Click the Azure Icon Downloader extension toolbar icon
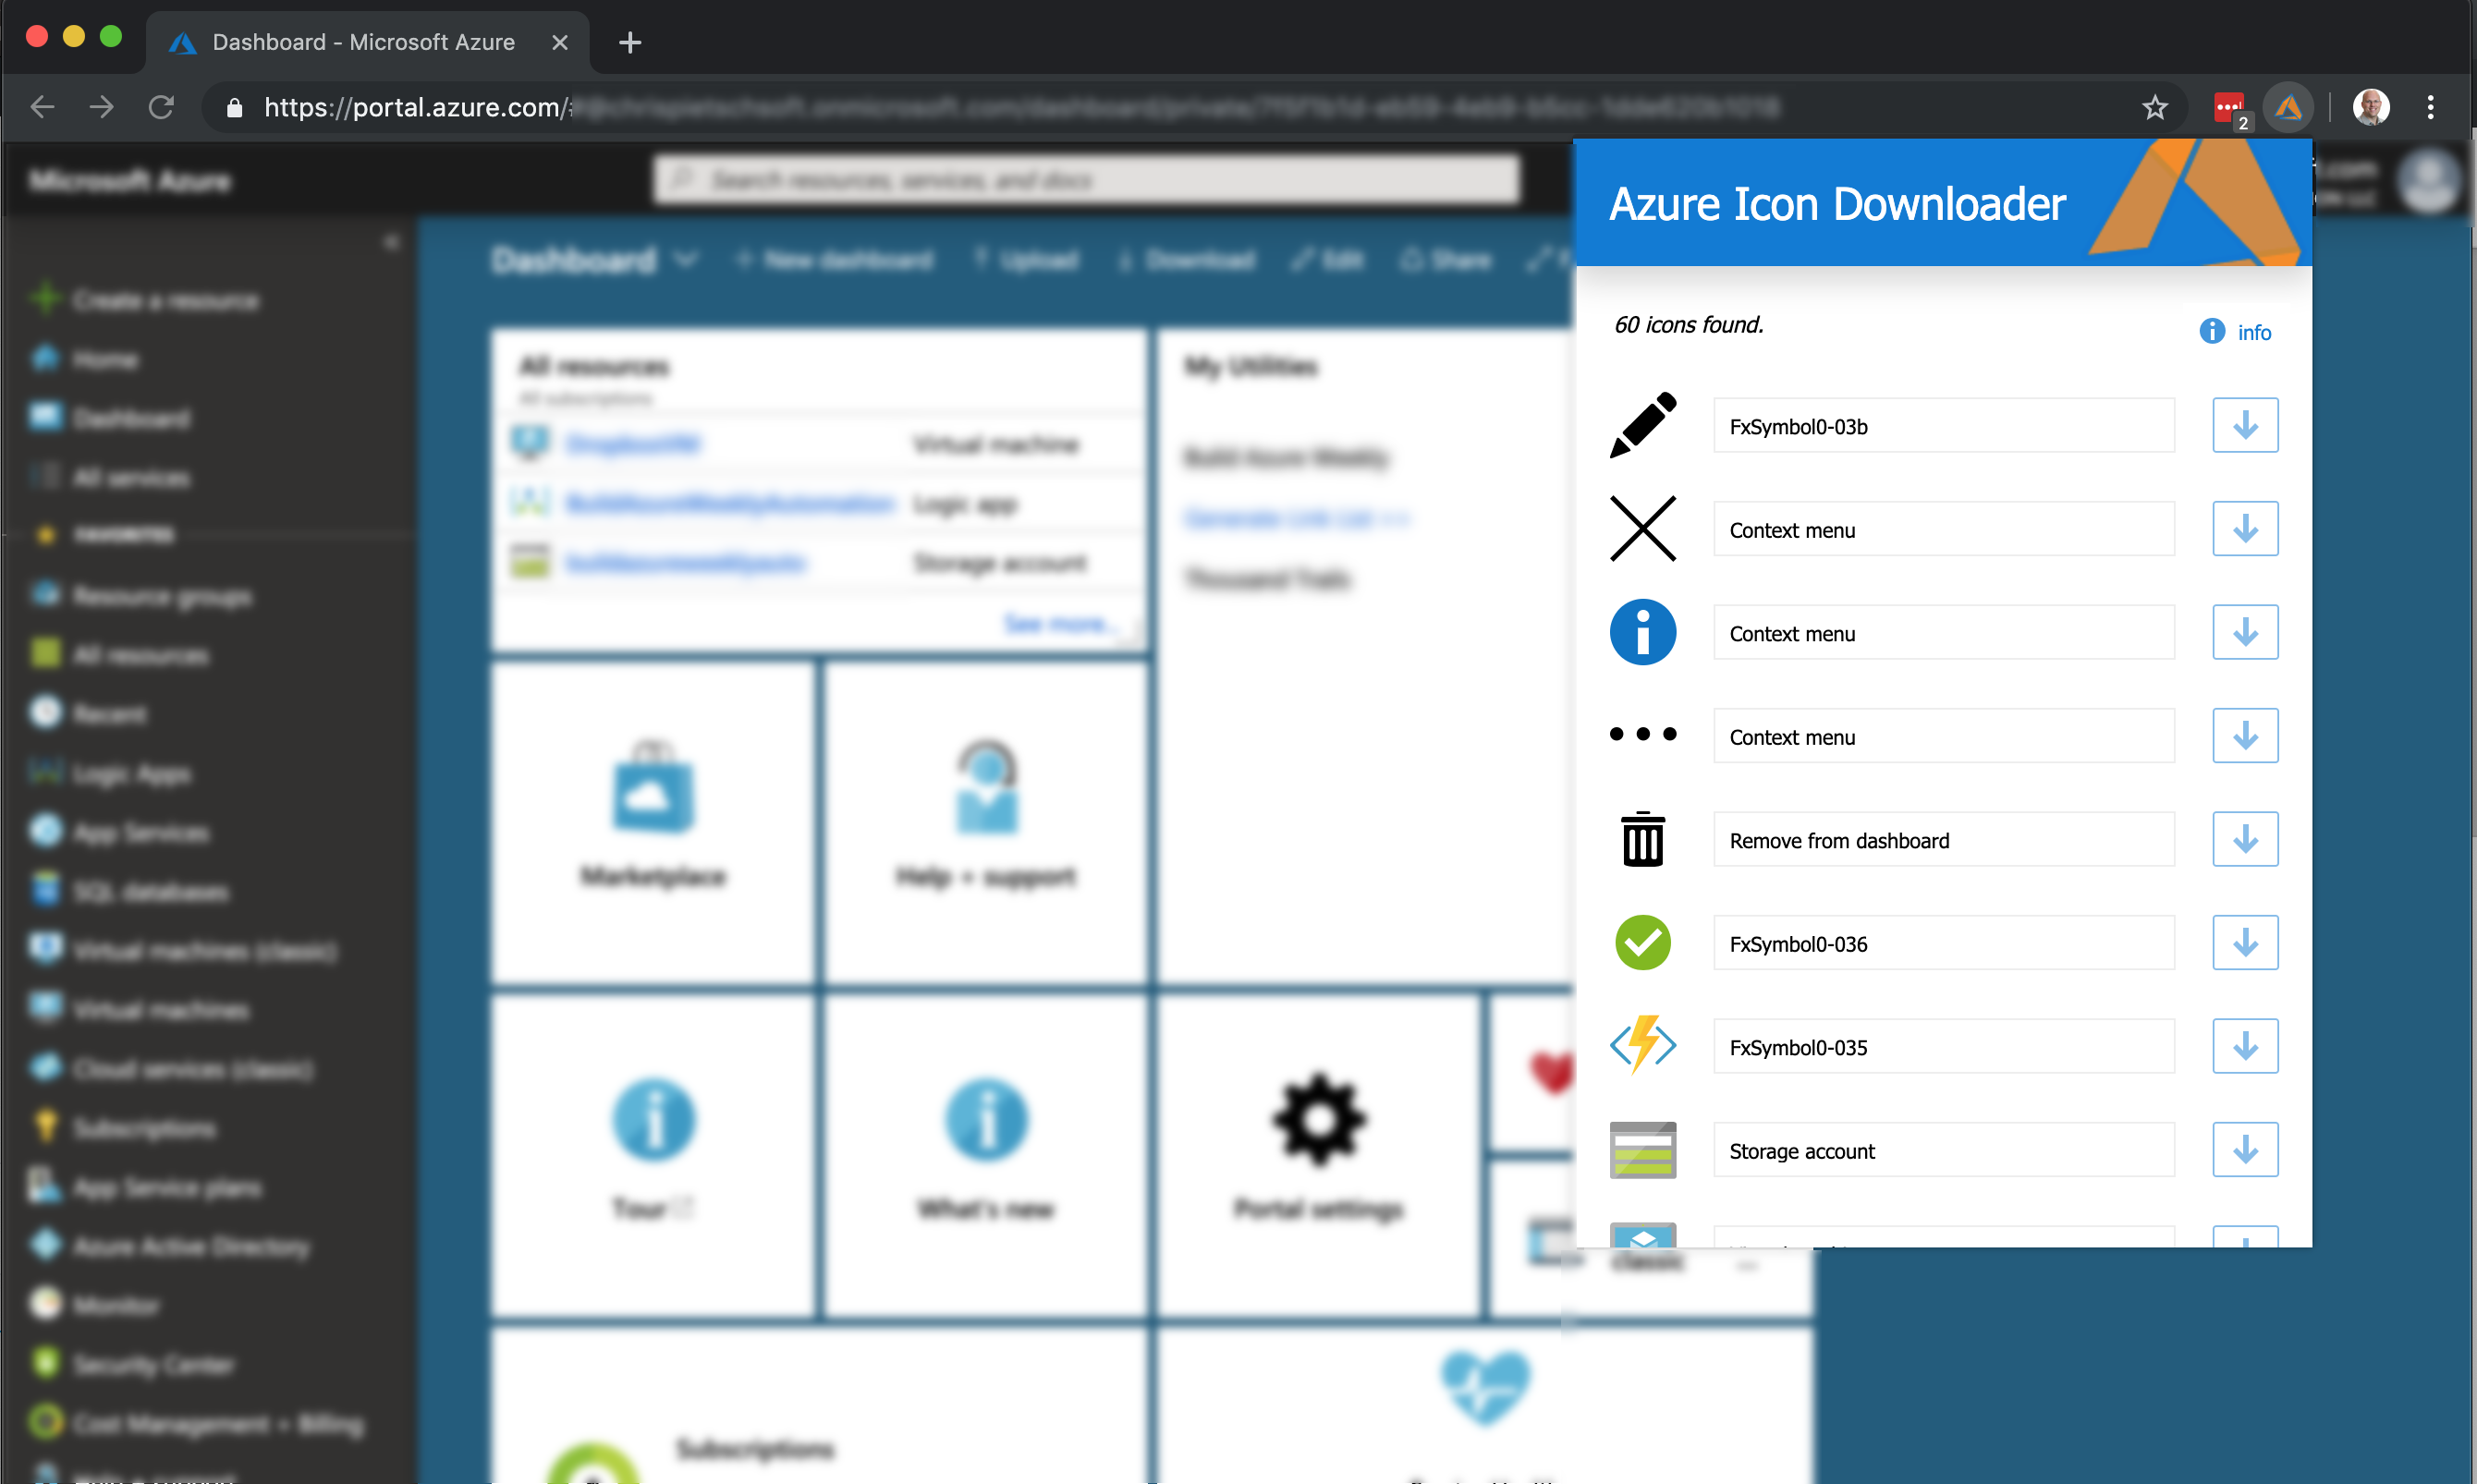The width and height of the screenshot is (2477, 1484). click(x=2289, y=107)
